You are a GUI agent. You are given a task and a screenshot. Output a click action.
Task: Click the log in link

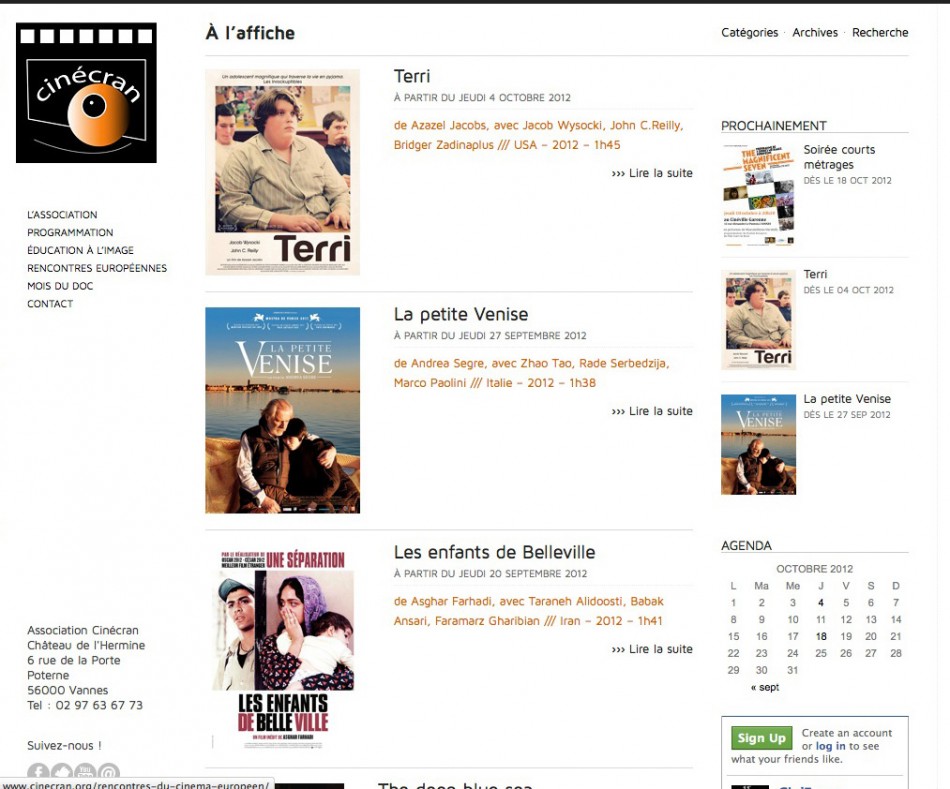tap(830, 746)
